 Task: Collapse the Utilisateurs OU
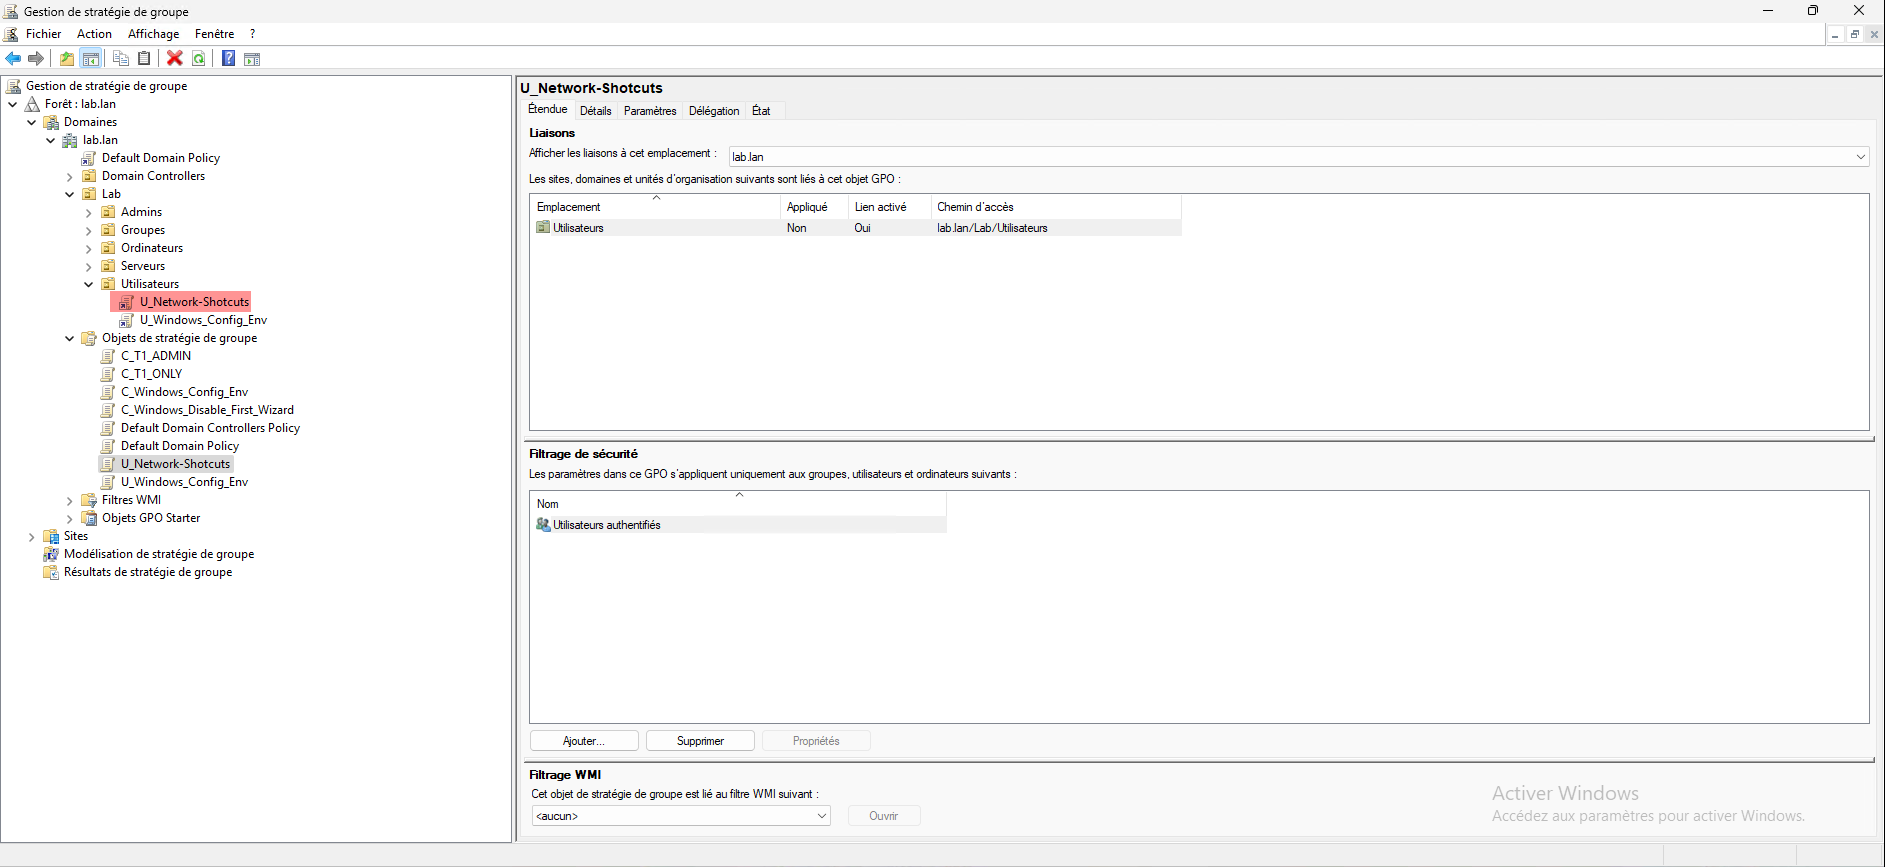point(89,284)
